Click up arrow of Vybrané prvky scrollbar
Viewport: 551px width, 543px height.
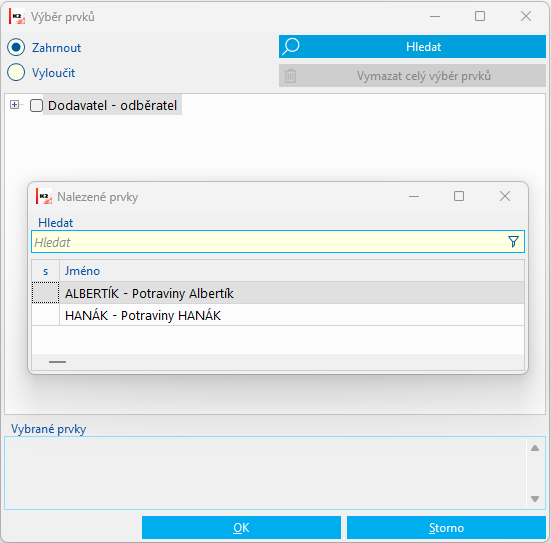(x=535, y=448)
